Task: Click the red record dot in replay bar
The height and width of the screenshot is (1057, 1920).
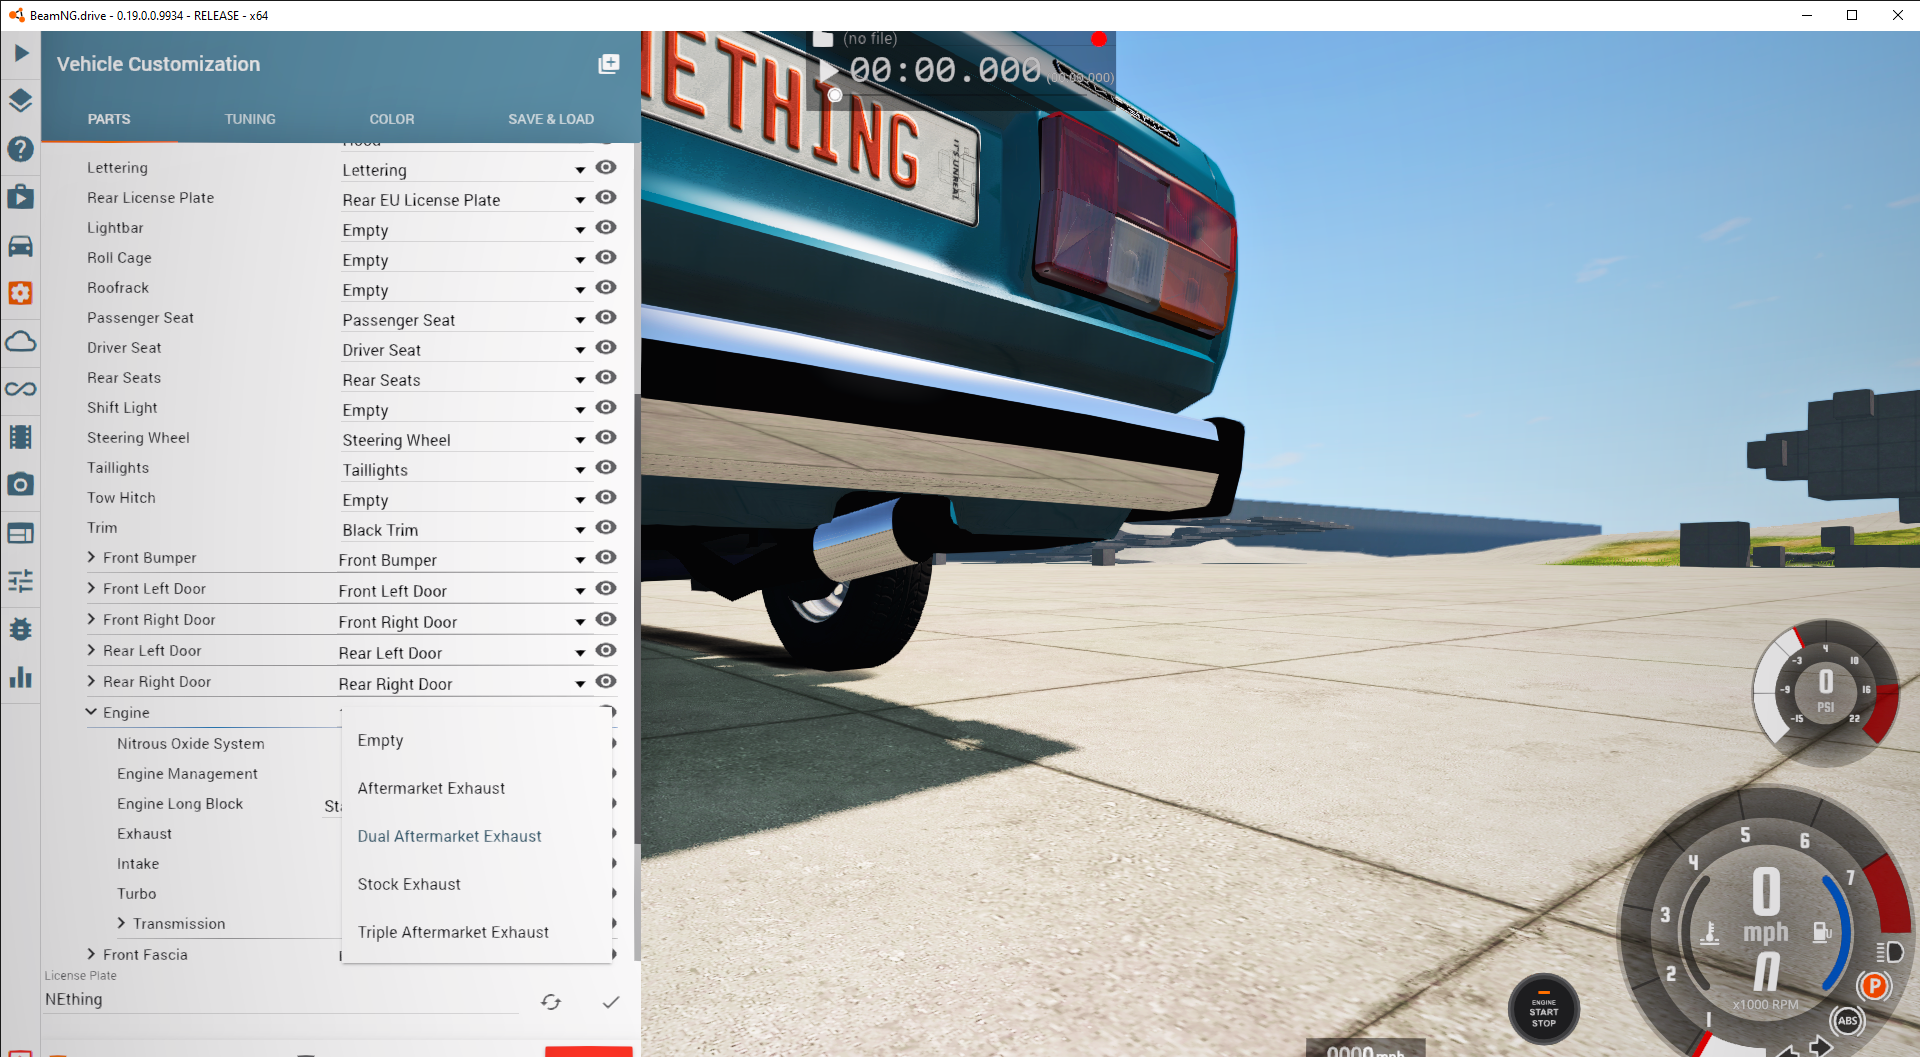Action: click(1099, 39)
